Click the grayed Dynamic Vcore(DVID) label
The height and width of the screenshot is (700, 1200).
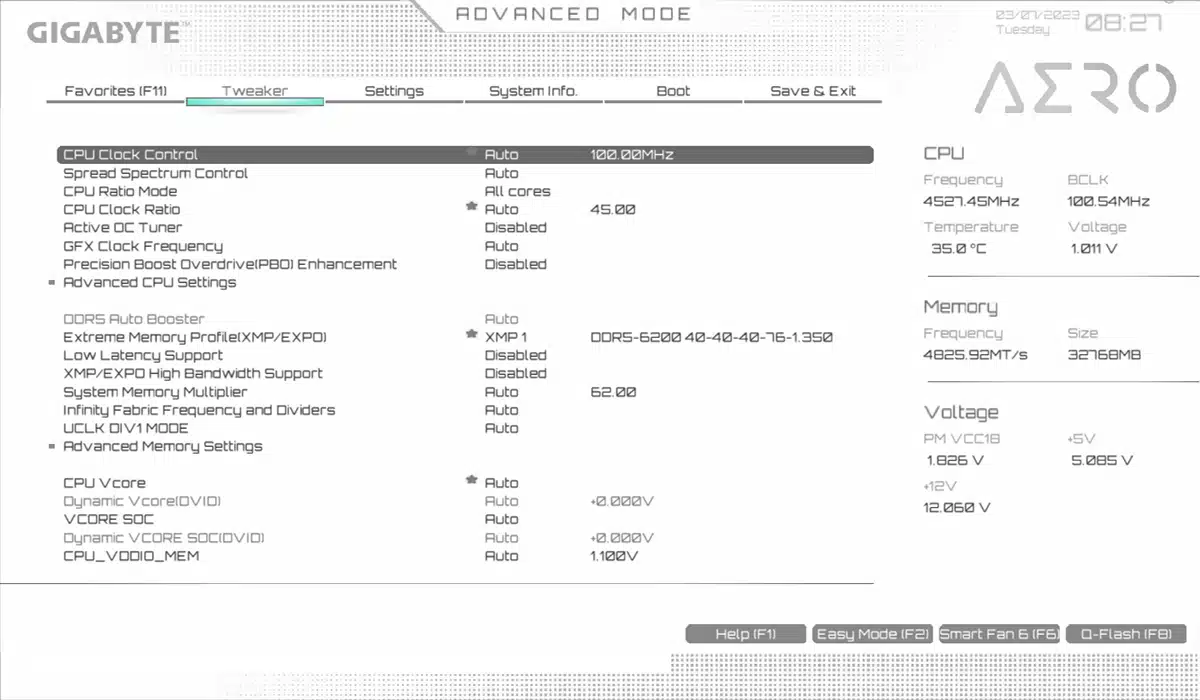click(x=142, y=501)
